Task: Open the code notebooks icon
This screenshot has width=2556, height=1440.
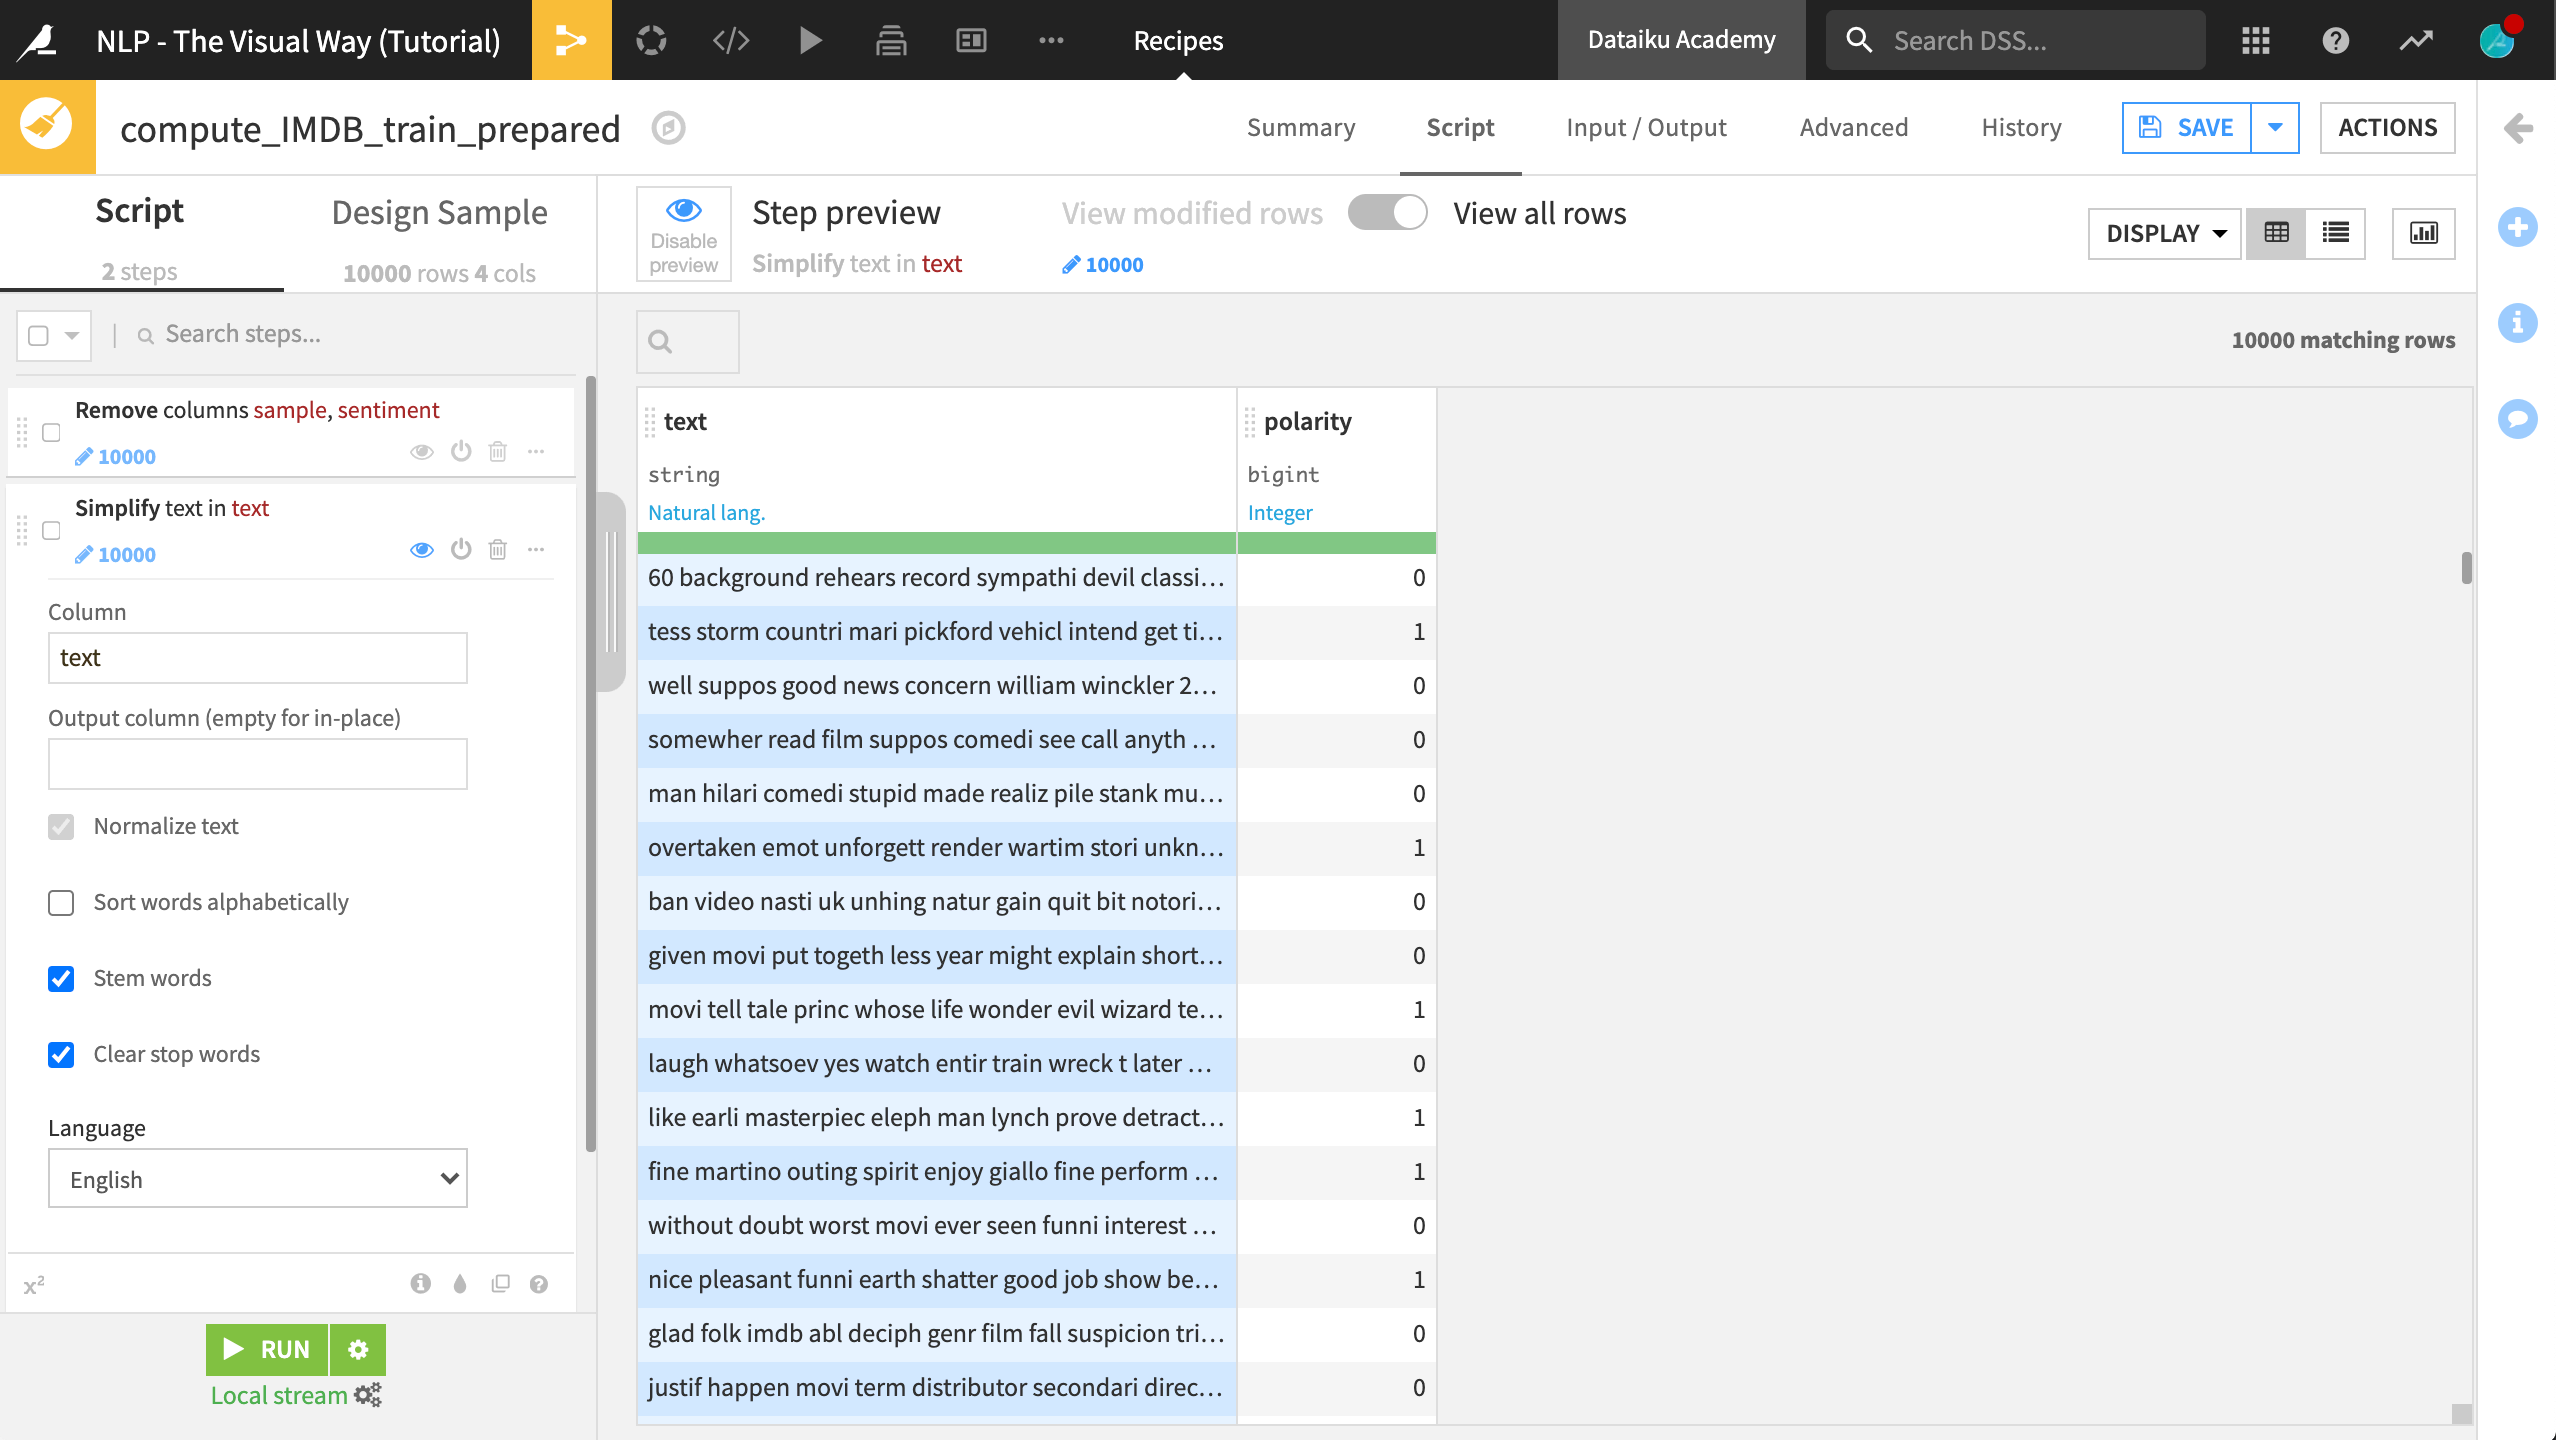Action: click(x=731, y=40)
